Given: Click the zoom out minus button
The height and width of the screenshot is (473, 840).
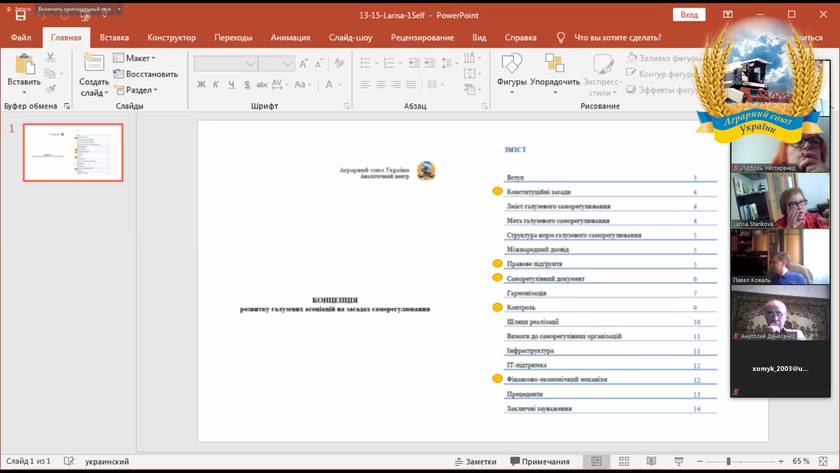Looking at the screenshot, I should [x=700, y=461].
